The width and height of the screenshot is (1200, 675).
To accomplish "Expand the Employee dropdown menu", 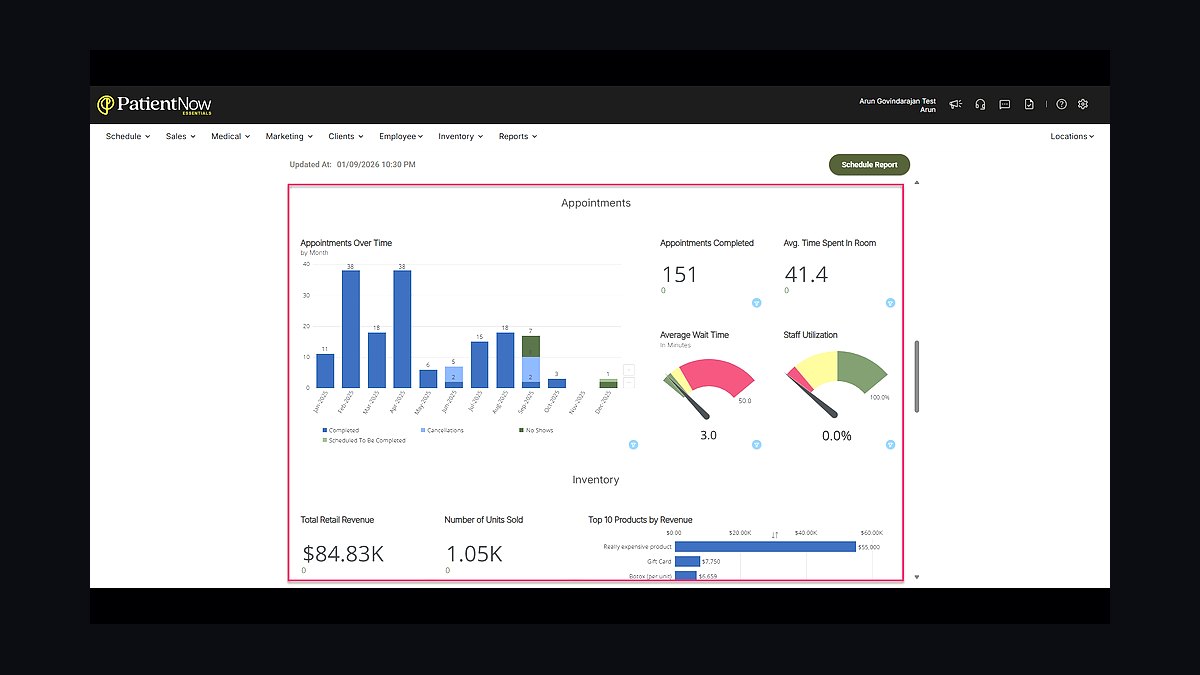I will click(x=401, y=136).
